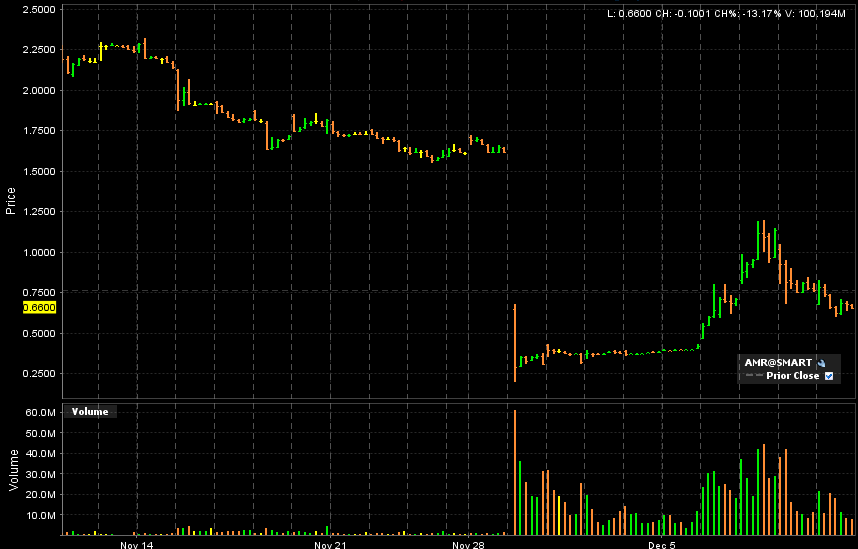
Task: Click the yellow 0.6600 current price marker
Action: point(39,308)
